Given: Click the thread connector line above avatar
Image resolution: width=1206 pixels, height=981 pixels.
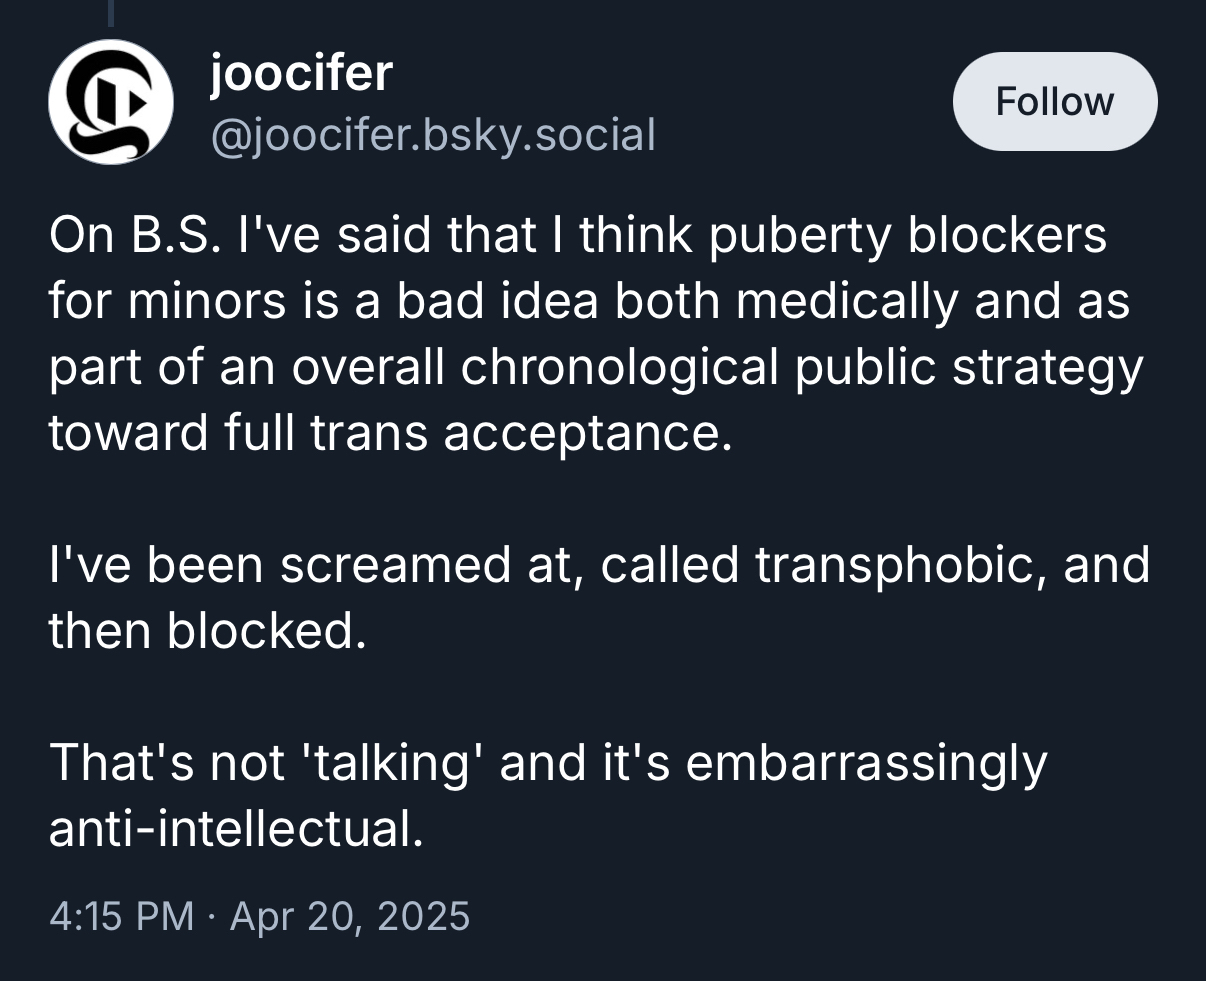Looking at the screenshot, I should coord(111,12).
